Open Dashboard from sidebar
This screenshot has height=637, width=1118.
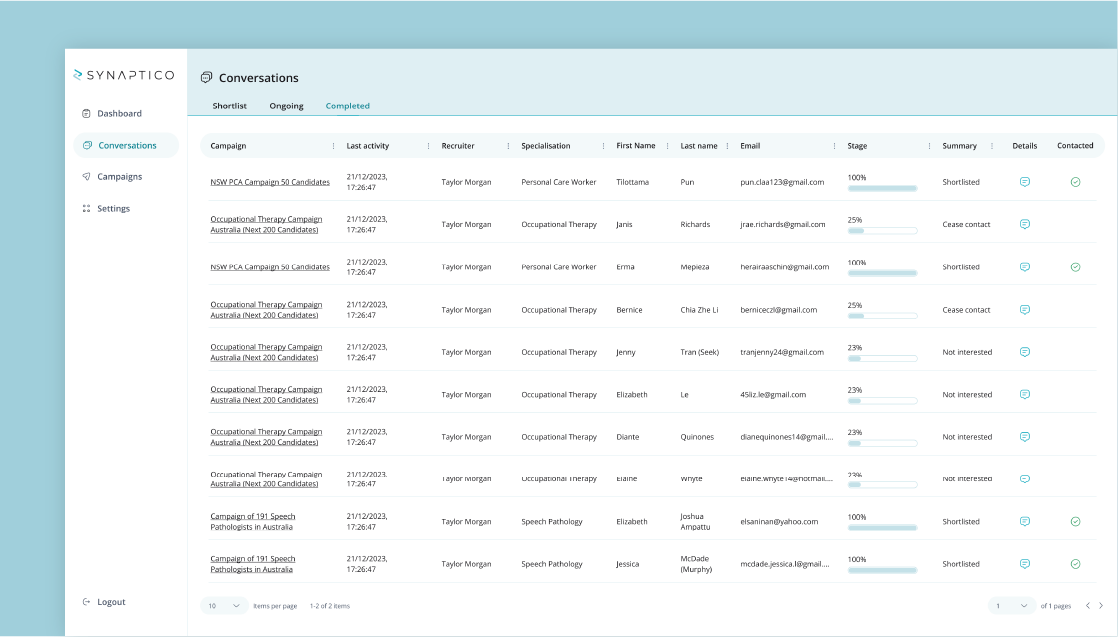click(119, 113)
